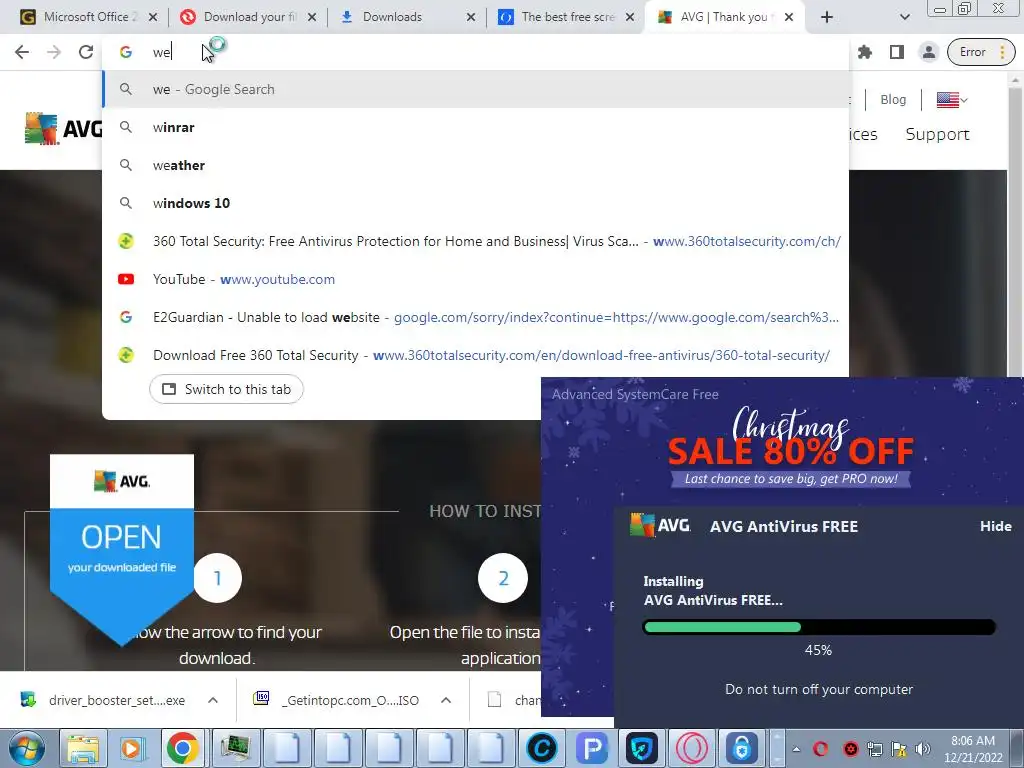Close the AVG Thank you tab

click(789, 17)
